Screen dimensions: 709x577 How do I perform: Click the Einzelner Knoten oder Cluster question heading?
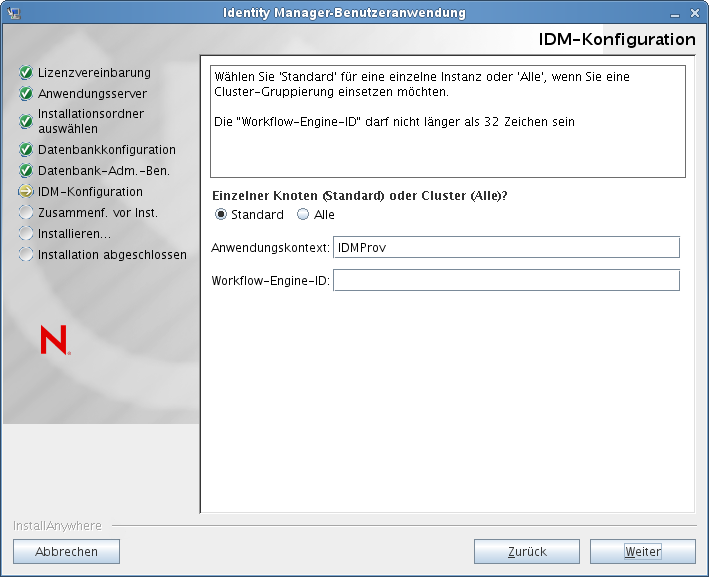360,196
